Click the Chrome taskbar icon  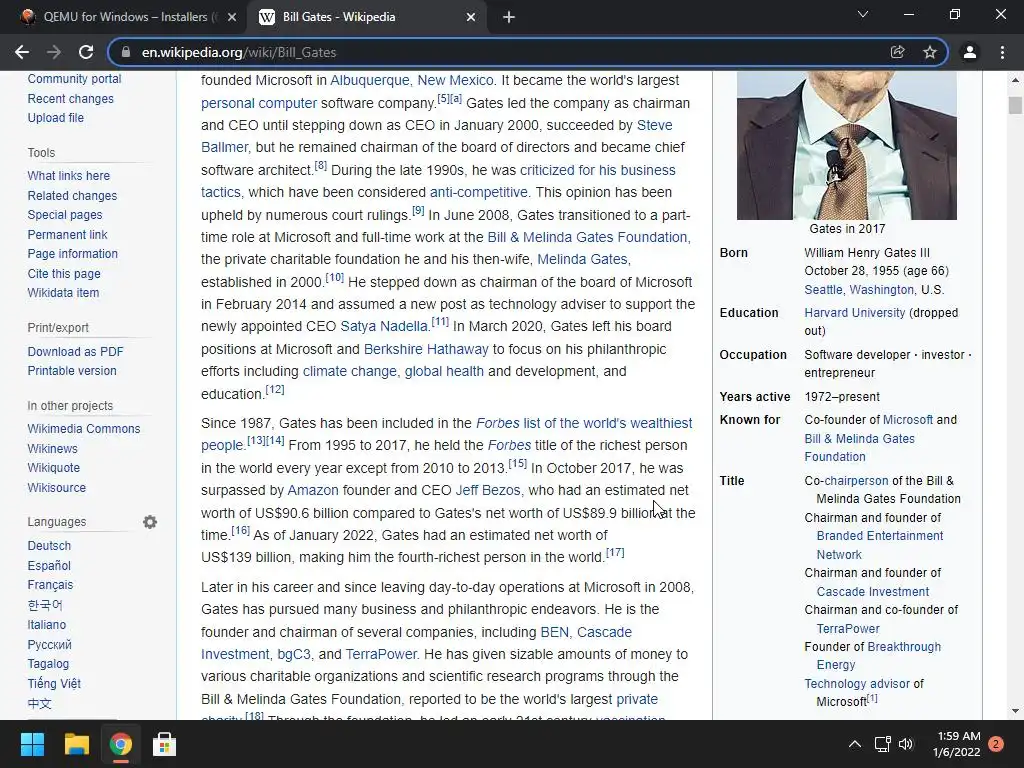tap(121, 744)
